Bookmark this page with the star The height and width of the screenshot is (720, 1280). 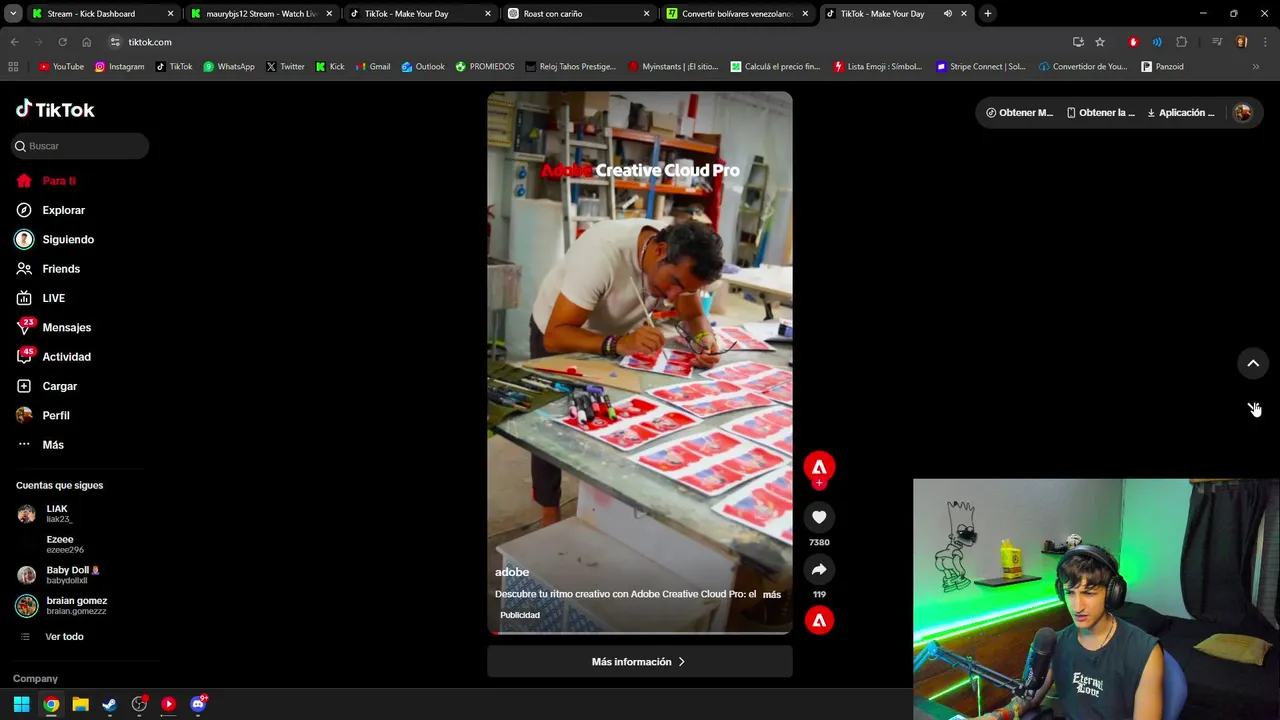[1100, 42]
